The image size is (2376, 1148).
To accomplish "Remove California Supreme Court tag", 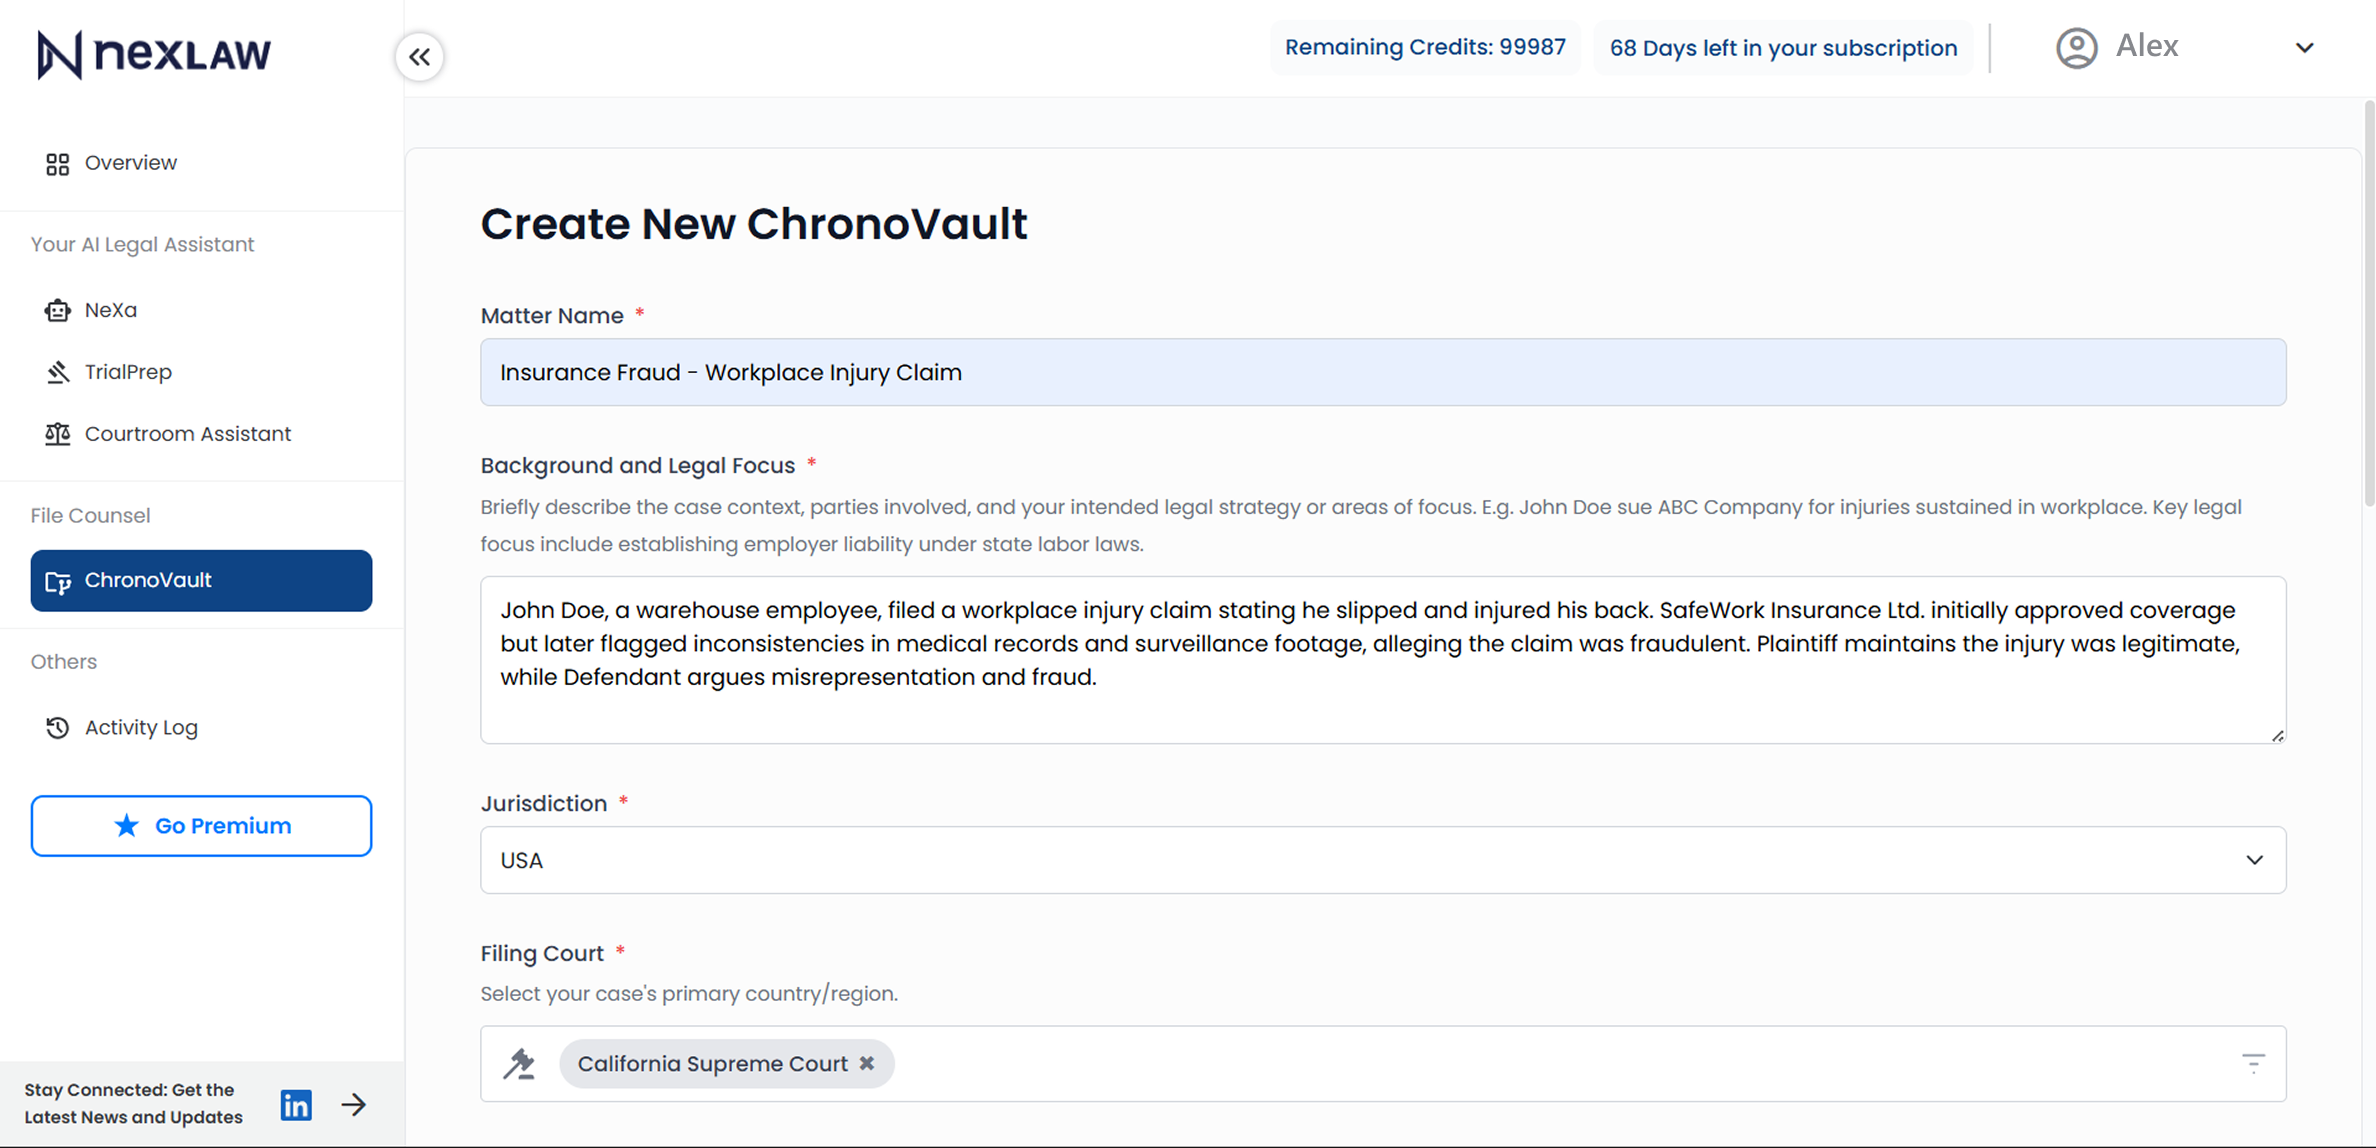I will pyautogui.click(x=867, y=1063).
